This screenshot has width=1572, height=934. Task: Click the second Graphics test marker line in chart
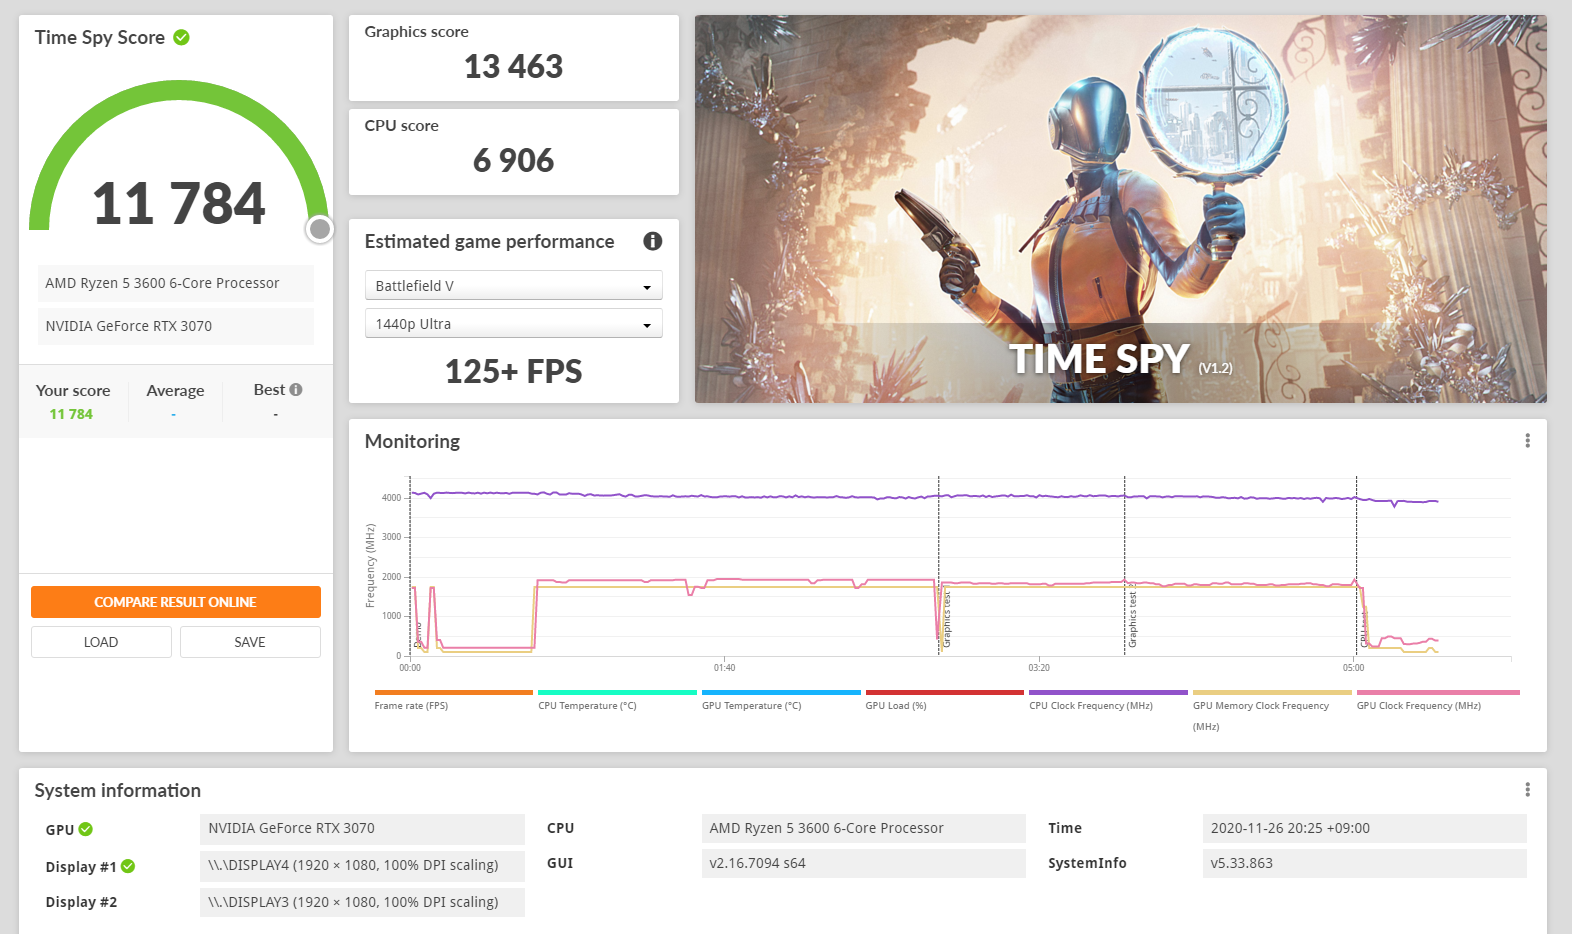(x=1124, y=566)
